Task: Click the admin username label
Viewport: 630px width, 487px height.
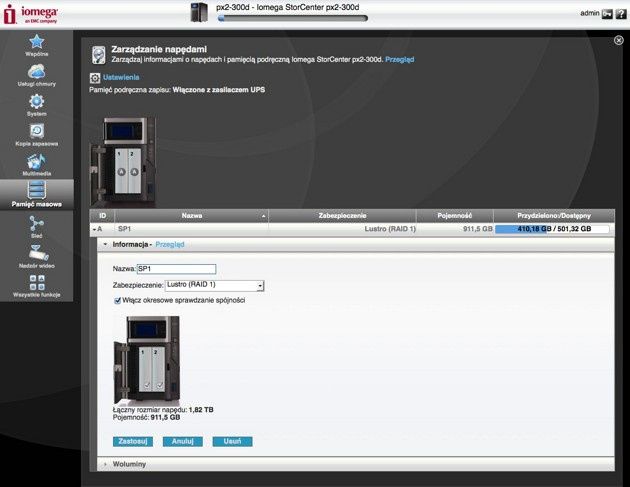Action: pos(589,13)
